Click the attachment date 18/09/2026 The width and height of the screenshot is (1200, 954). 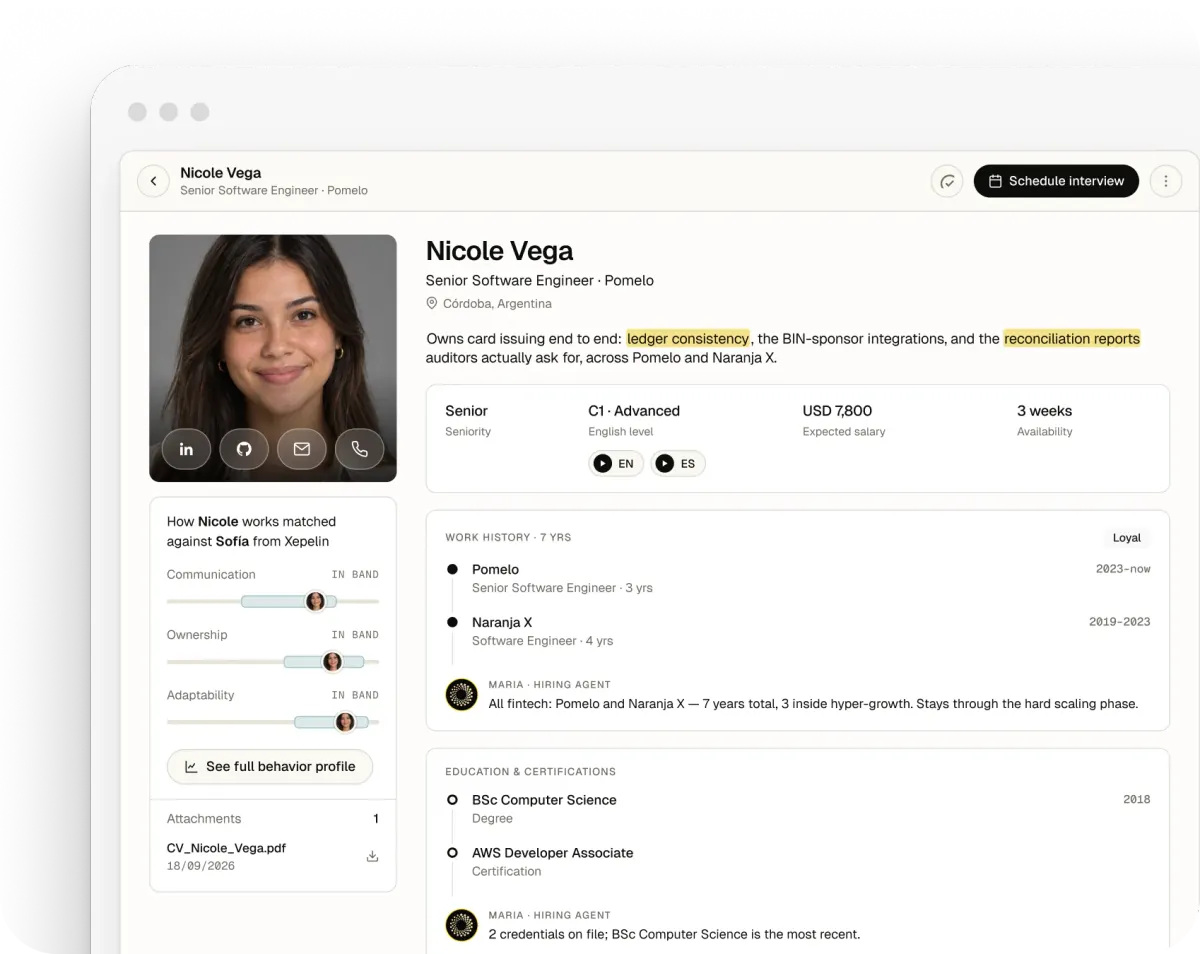pyautogui.click(x=201, y=866)
